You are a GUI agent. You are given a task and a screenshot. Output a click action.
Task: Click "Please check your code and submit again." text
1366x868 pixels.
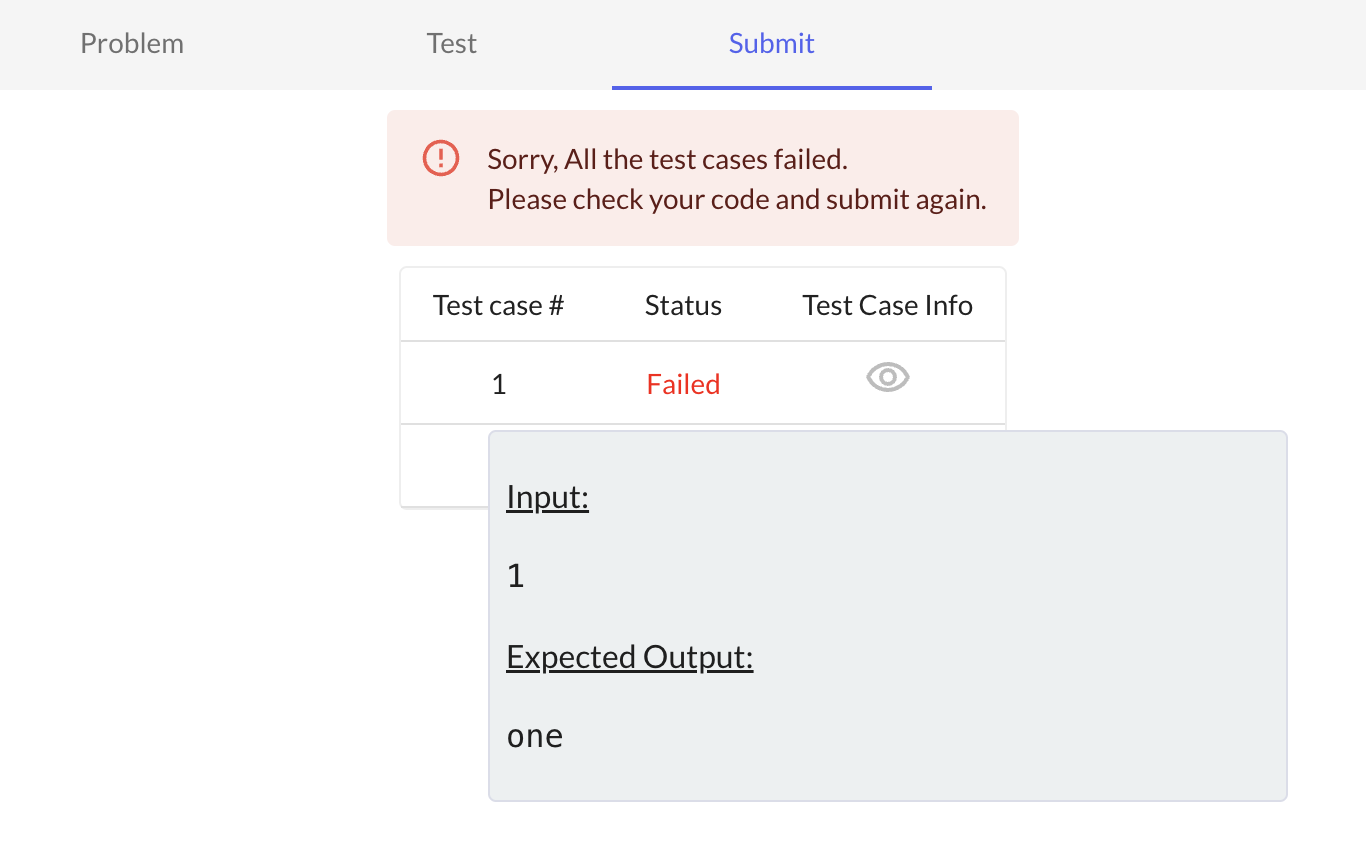click(x=737, y=200)
